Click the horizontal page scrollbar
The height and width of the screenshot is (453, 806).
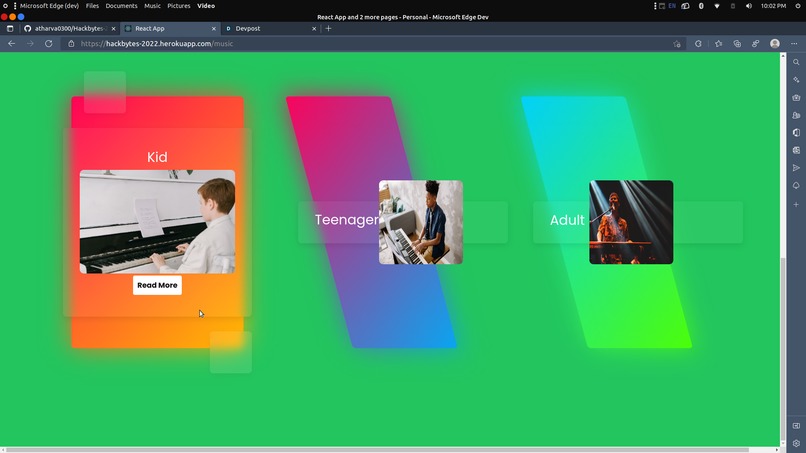tap(376, 450)
